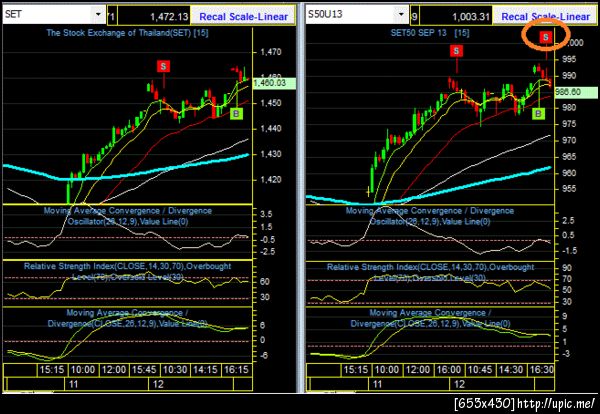Click the 16:00 time label on S50U13 axis
Viewport: 600px width, 414px height.
[448, 370]
